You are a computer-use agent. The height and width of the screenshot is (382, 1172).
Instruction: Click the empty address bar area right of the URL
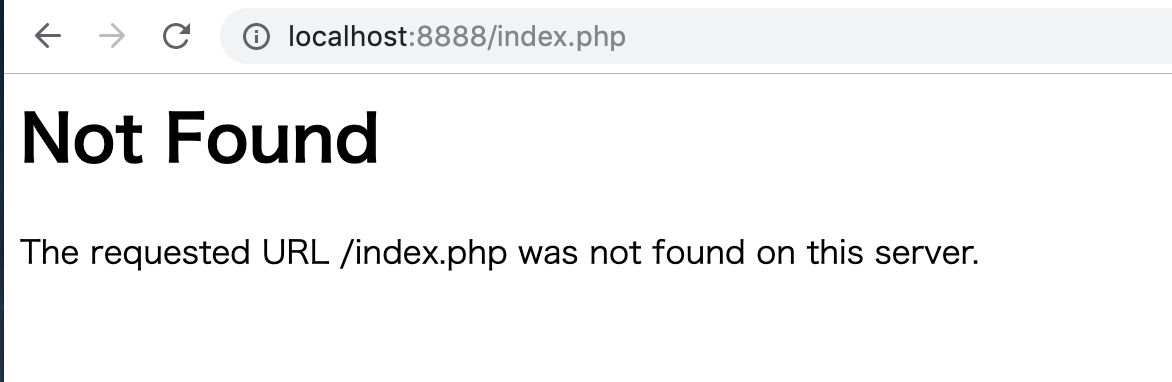(897, 36)
